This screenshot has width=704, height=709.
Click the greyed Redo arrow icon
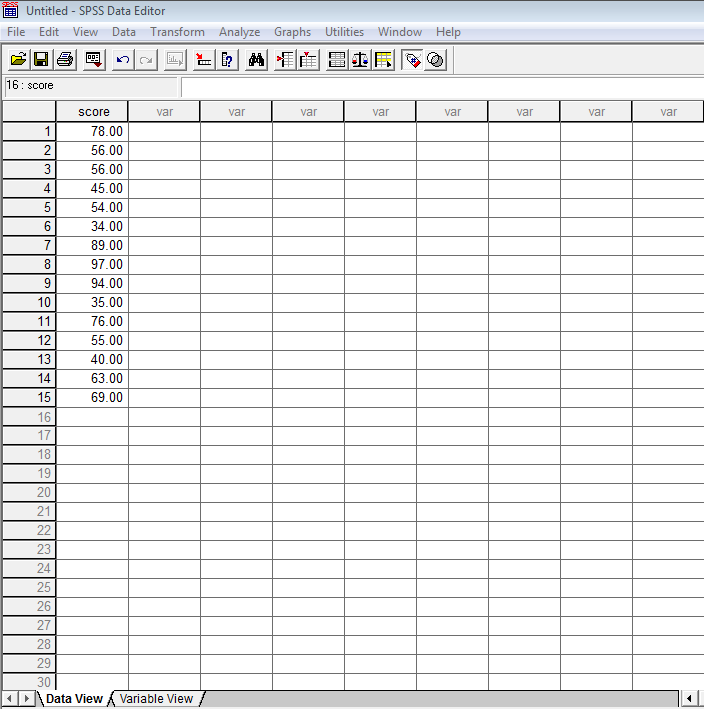point(146,60)
